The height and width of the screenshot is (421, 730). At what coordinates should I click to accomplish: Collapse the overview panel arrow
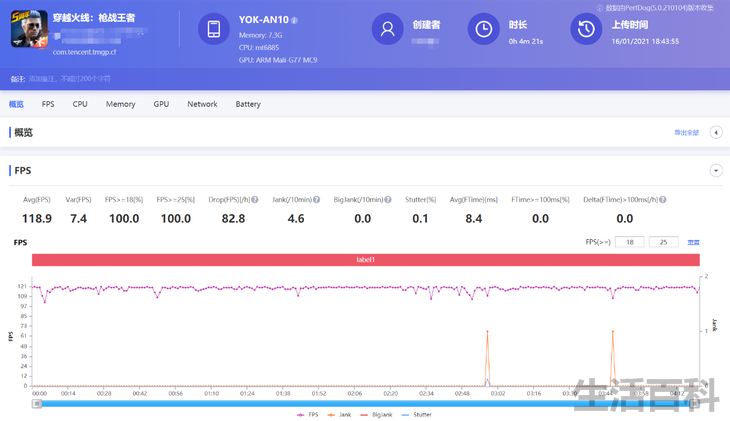716,133
